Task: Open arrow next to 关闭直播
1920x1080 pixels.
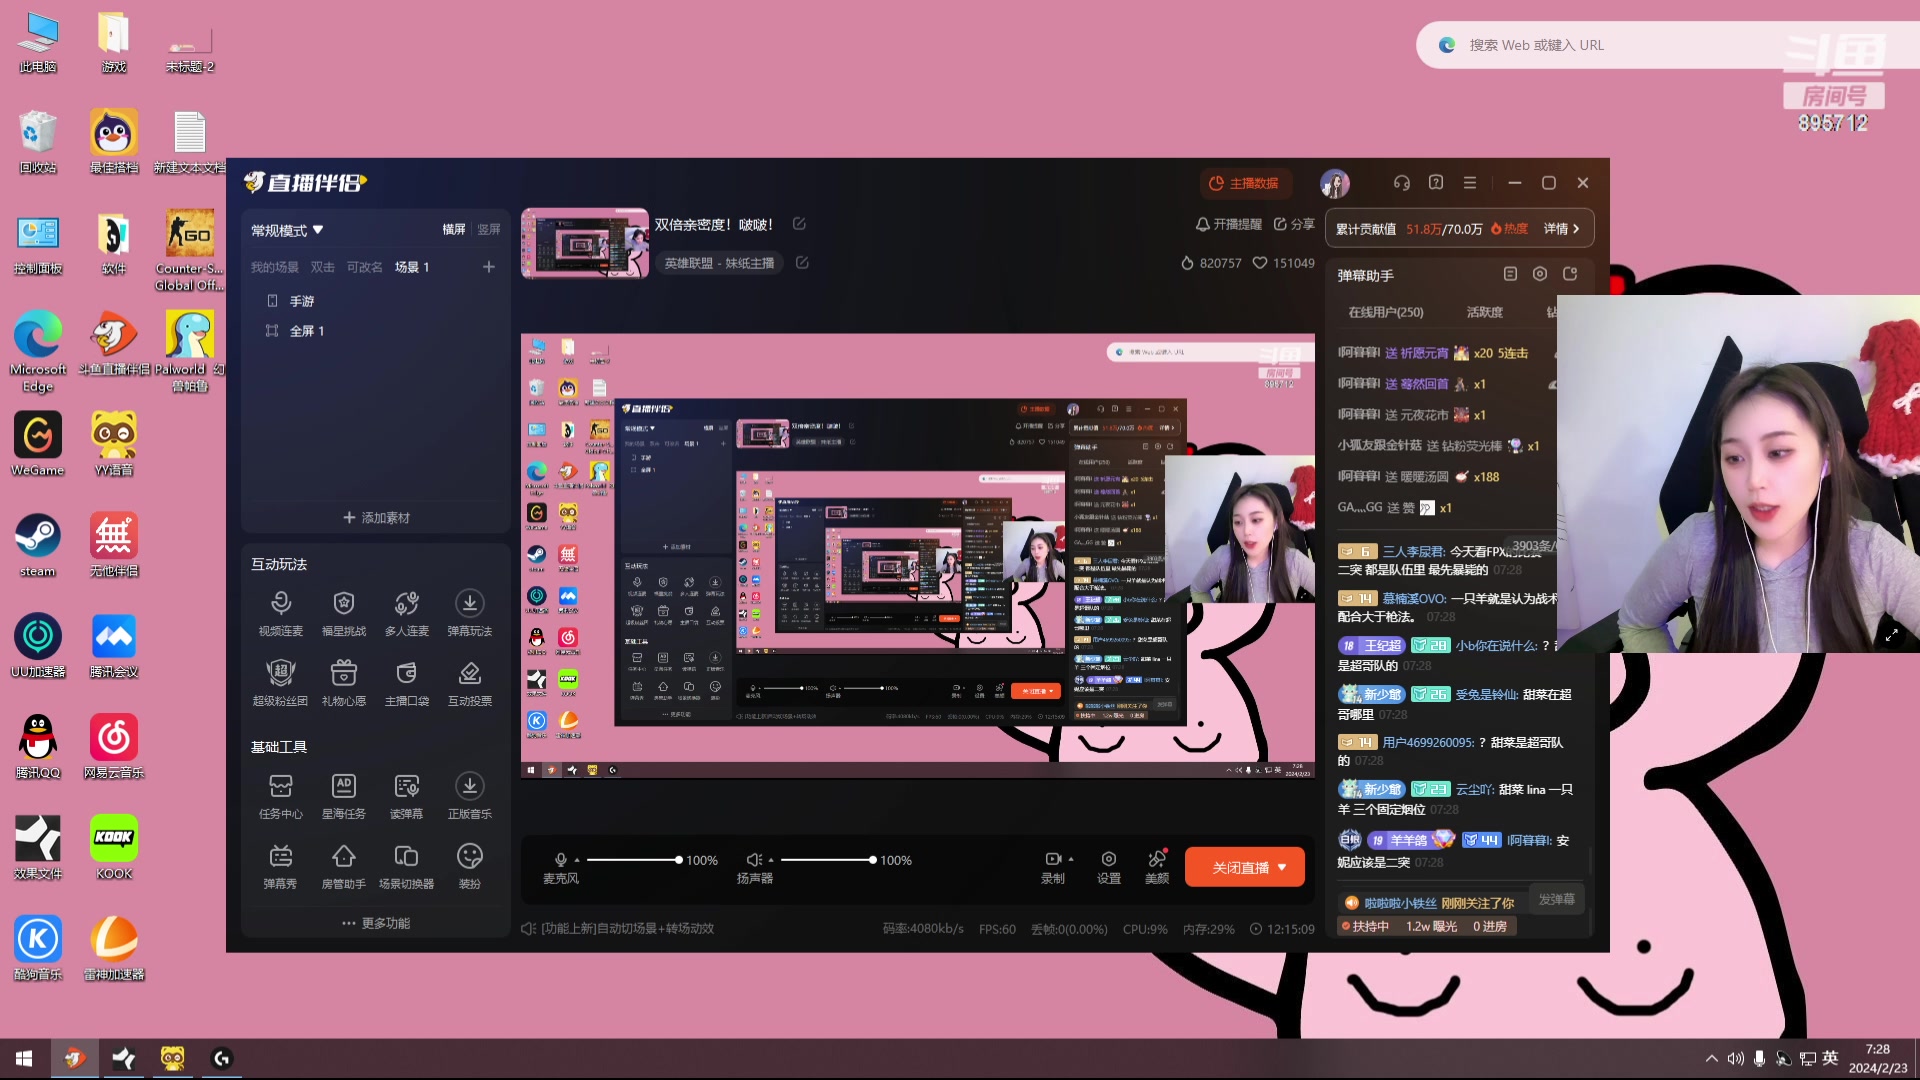Action: [1282, 867]
